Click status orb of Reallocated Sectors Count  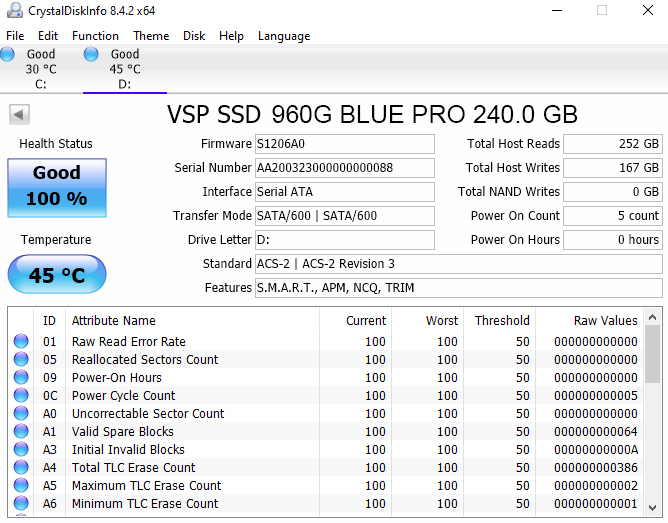[21, 359]
